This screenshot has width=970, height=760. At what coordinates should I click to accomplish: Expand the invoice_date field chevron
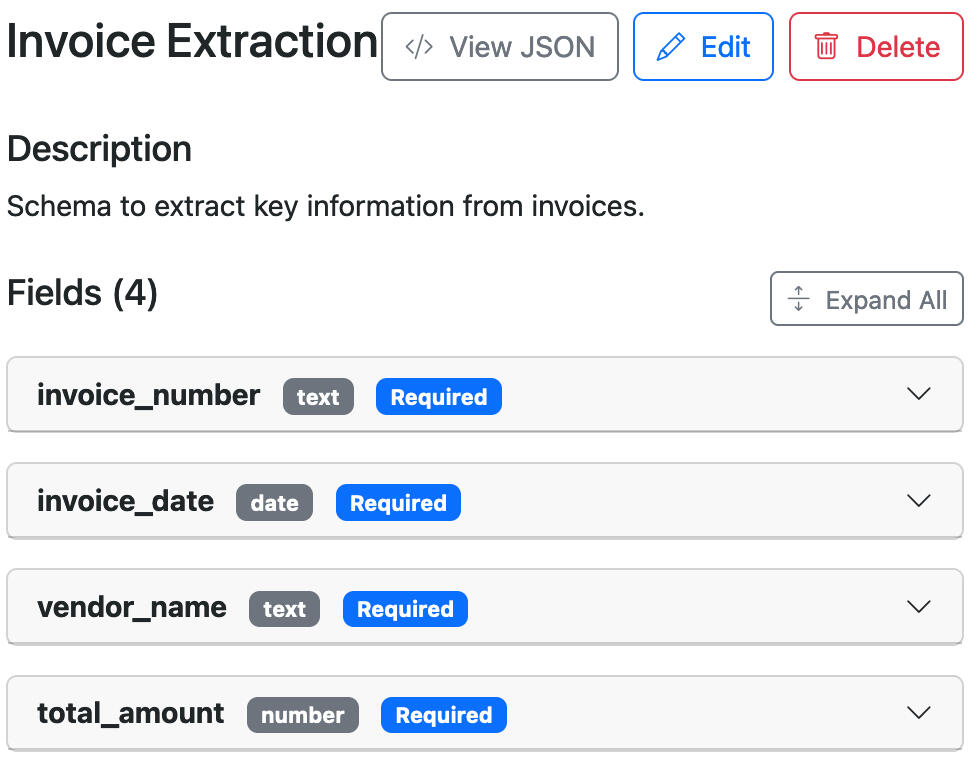click(918, 500)
